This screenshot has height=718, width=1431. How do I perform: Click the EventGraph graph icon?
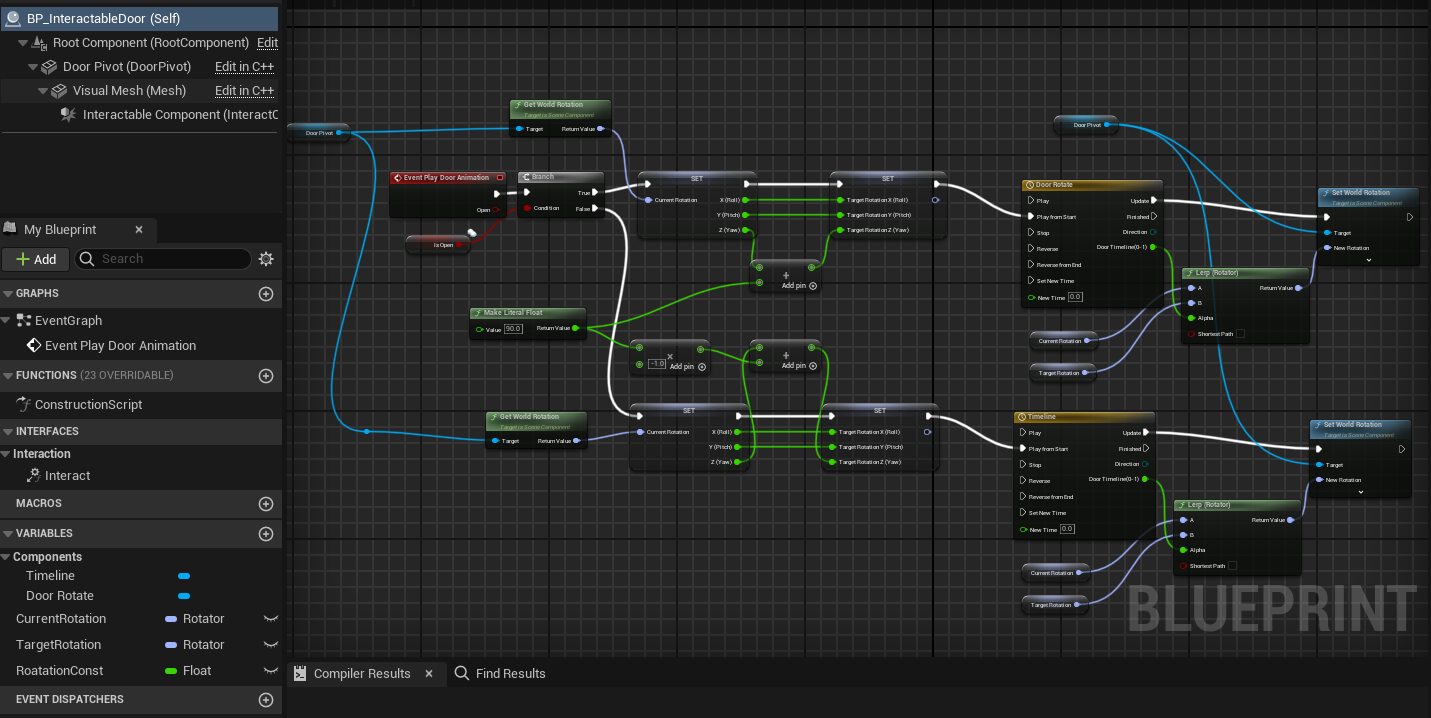point(25,321)
